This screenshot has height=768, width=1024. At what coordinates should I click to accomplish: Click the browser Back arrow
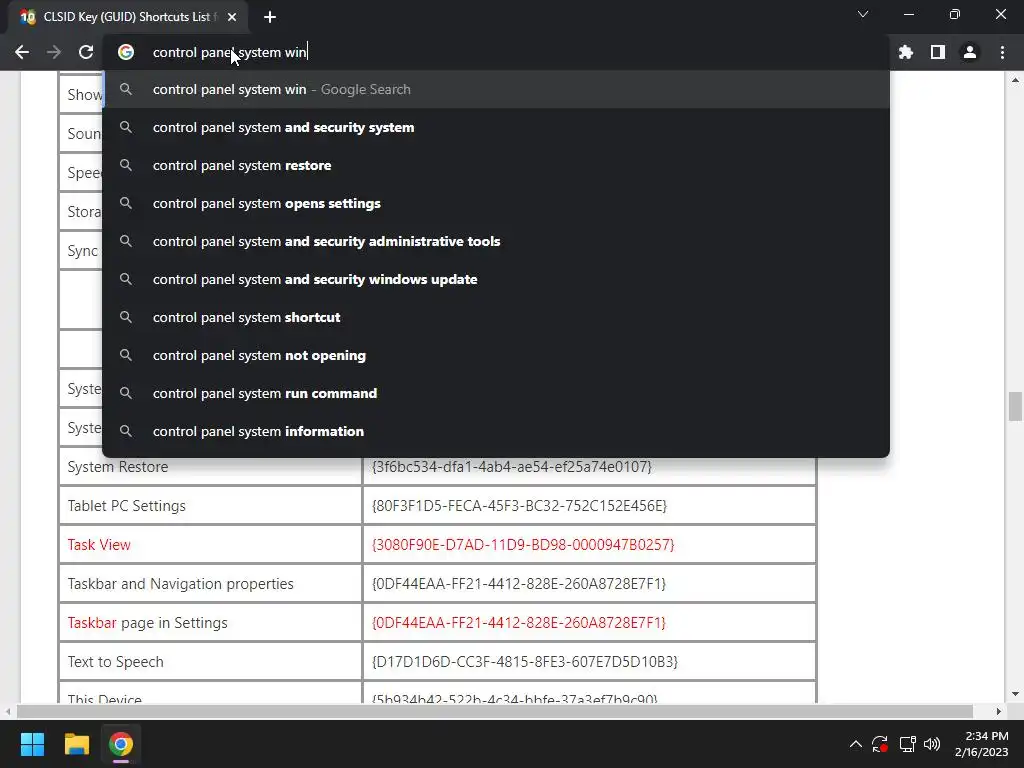click(x=22, y=52)
